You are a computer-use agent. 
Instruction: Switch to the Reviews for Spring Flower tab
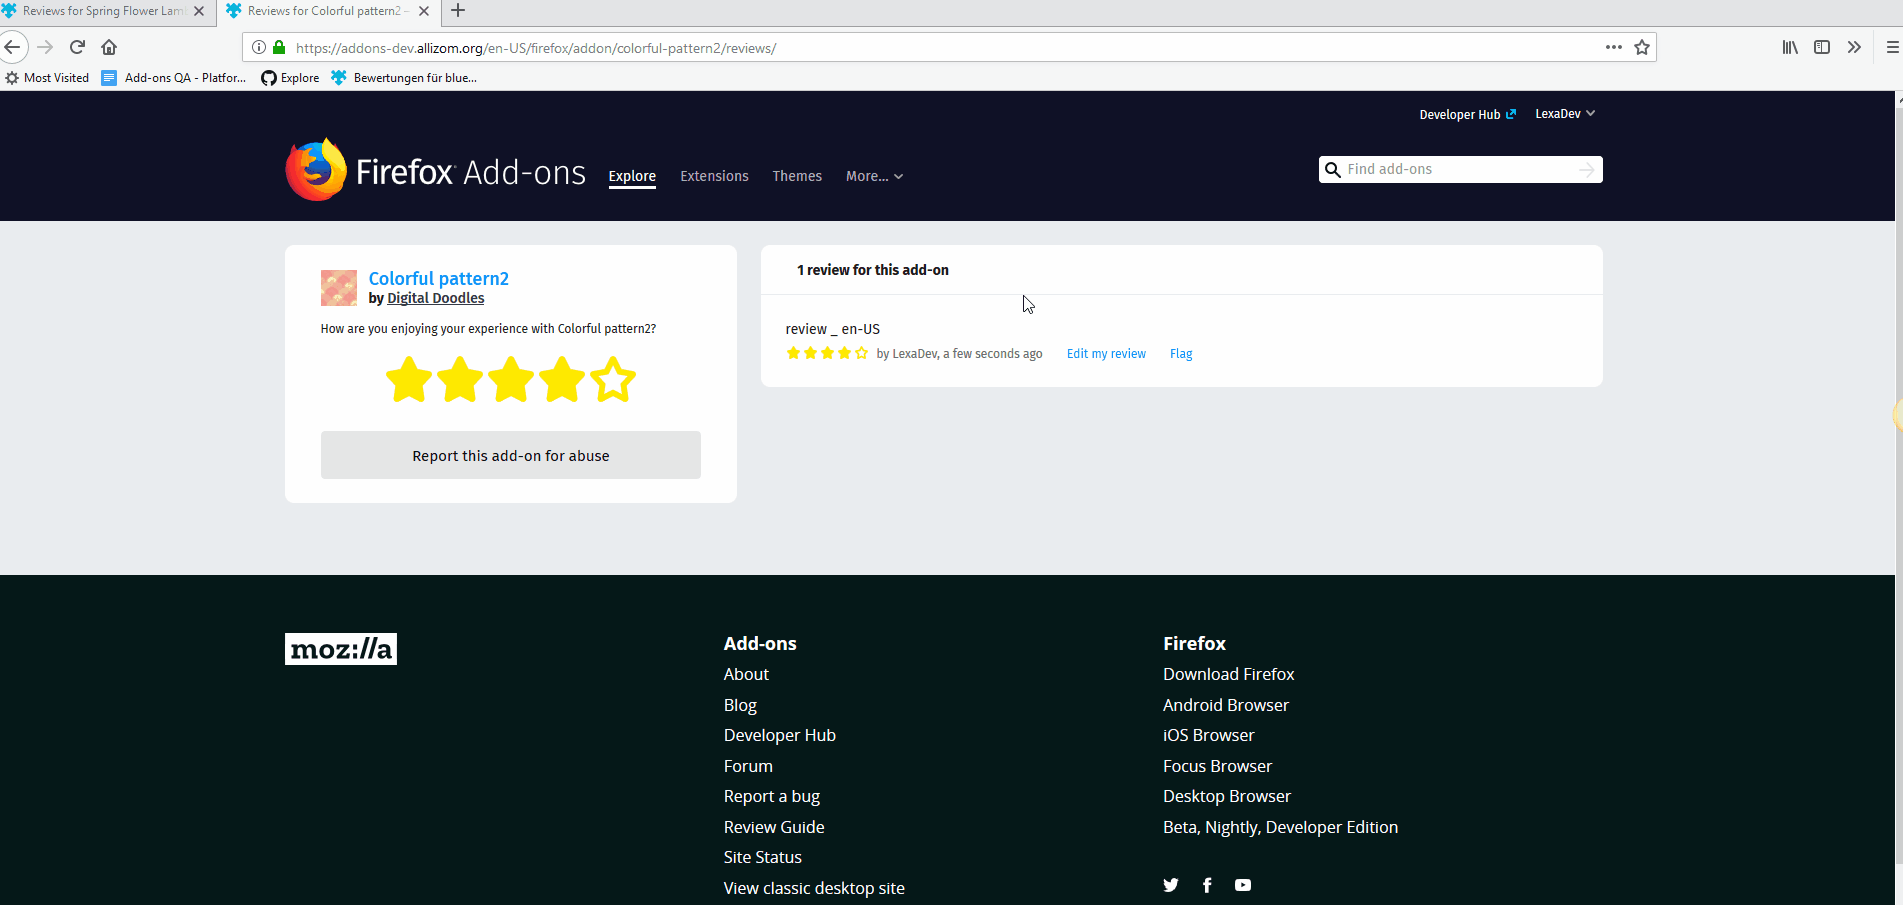[100, 11]
